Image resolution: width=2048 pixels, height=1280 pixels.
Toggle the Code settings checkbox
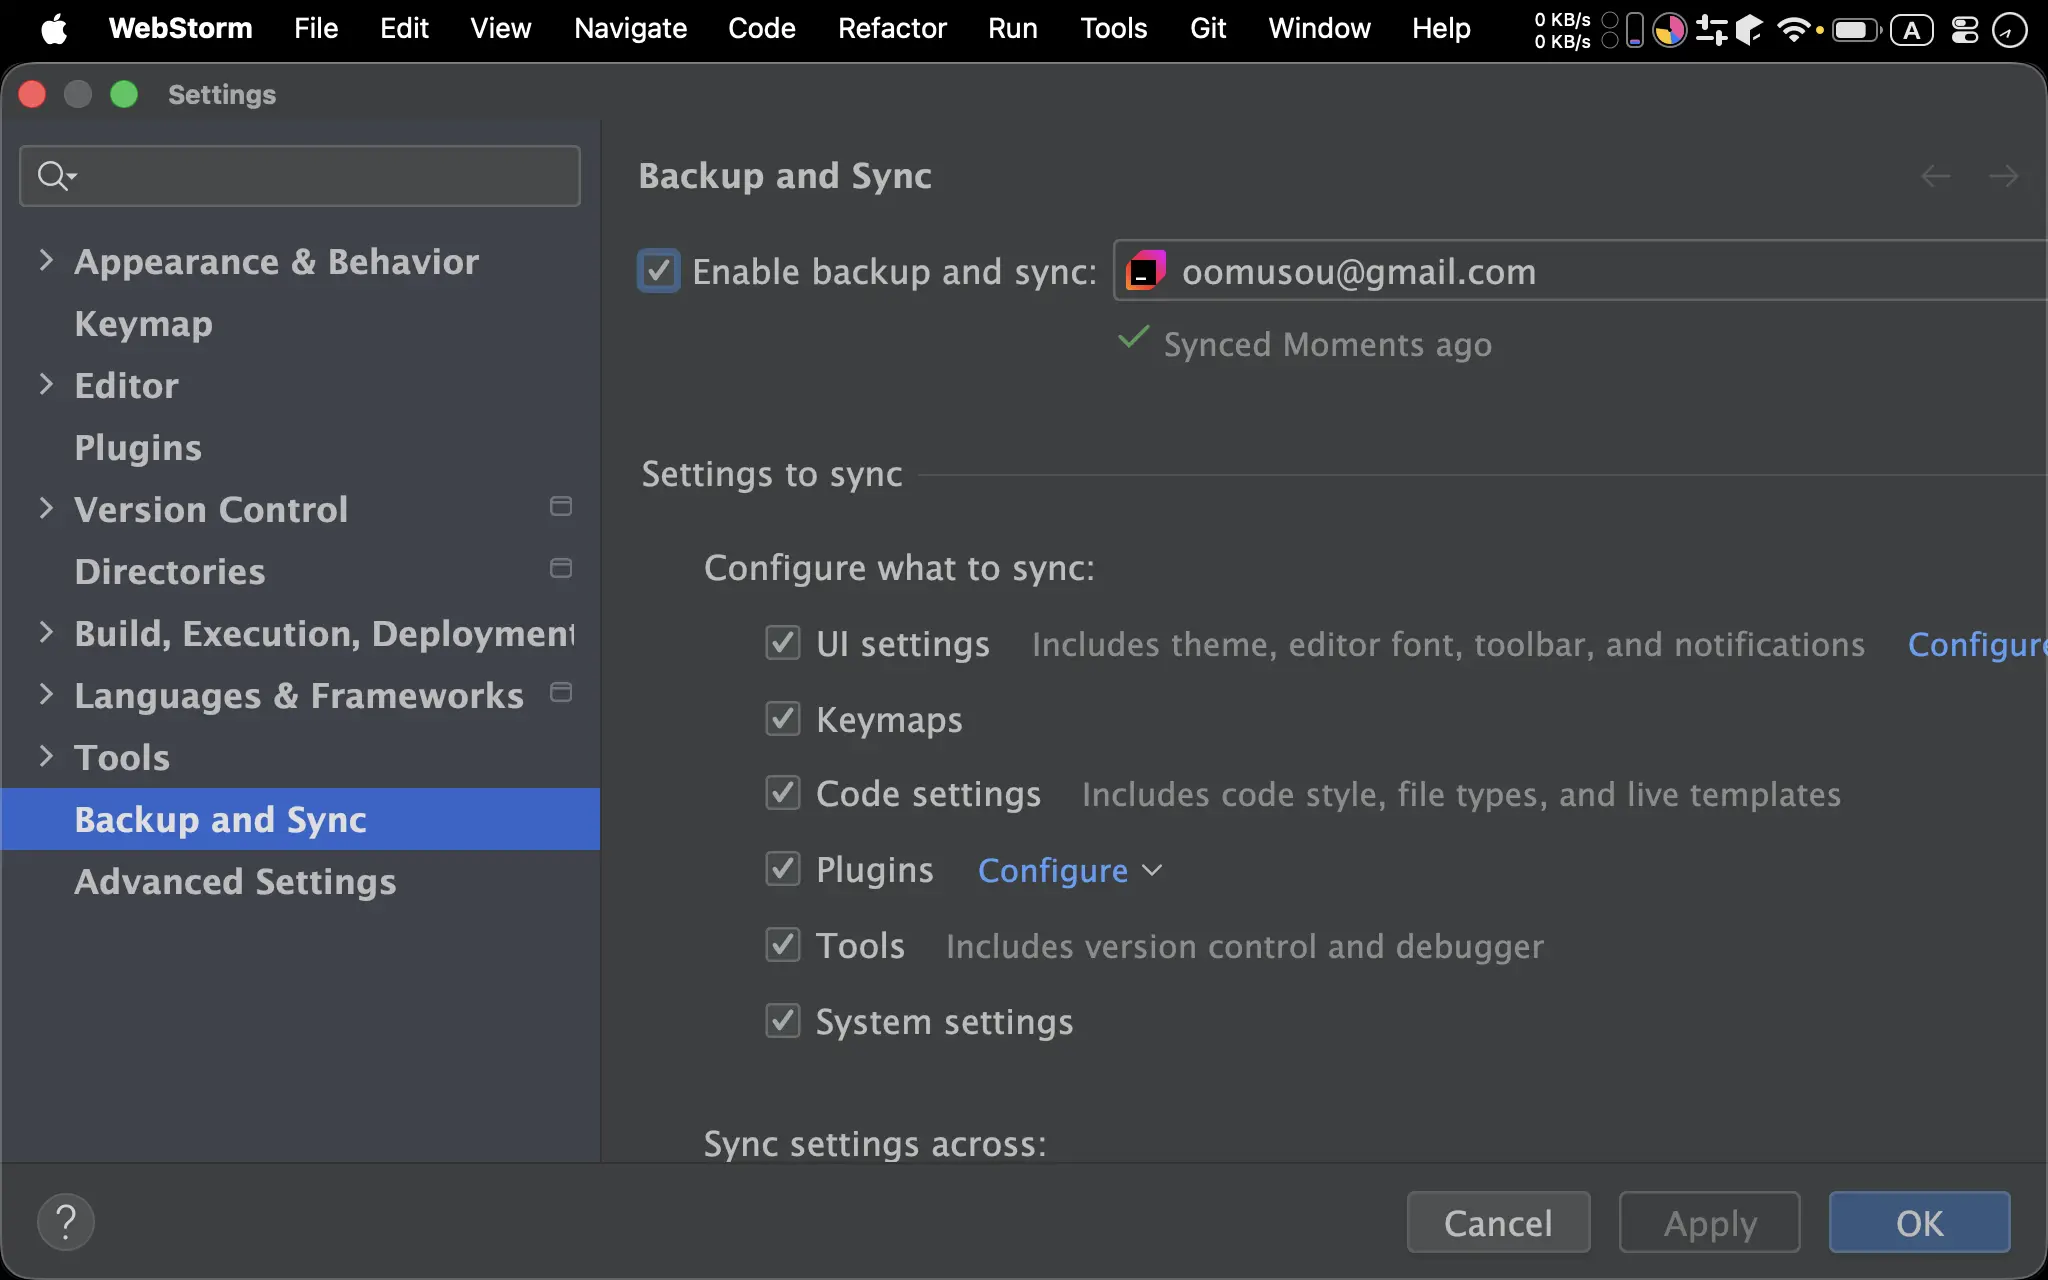(x=783, y=793)
